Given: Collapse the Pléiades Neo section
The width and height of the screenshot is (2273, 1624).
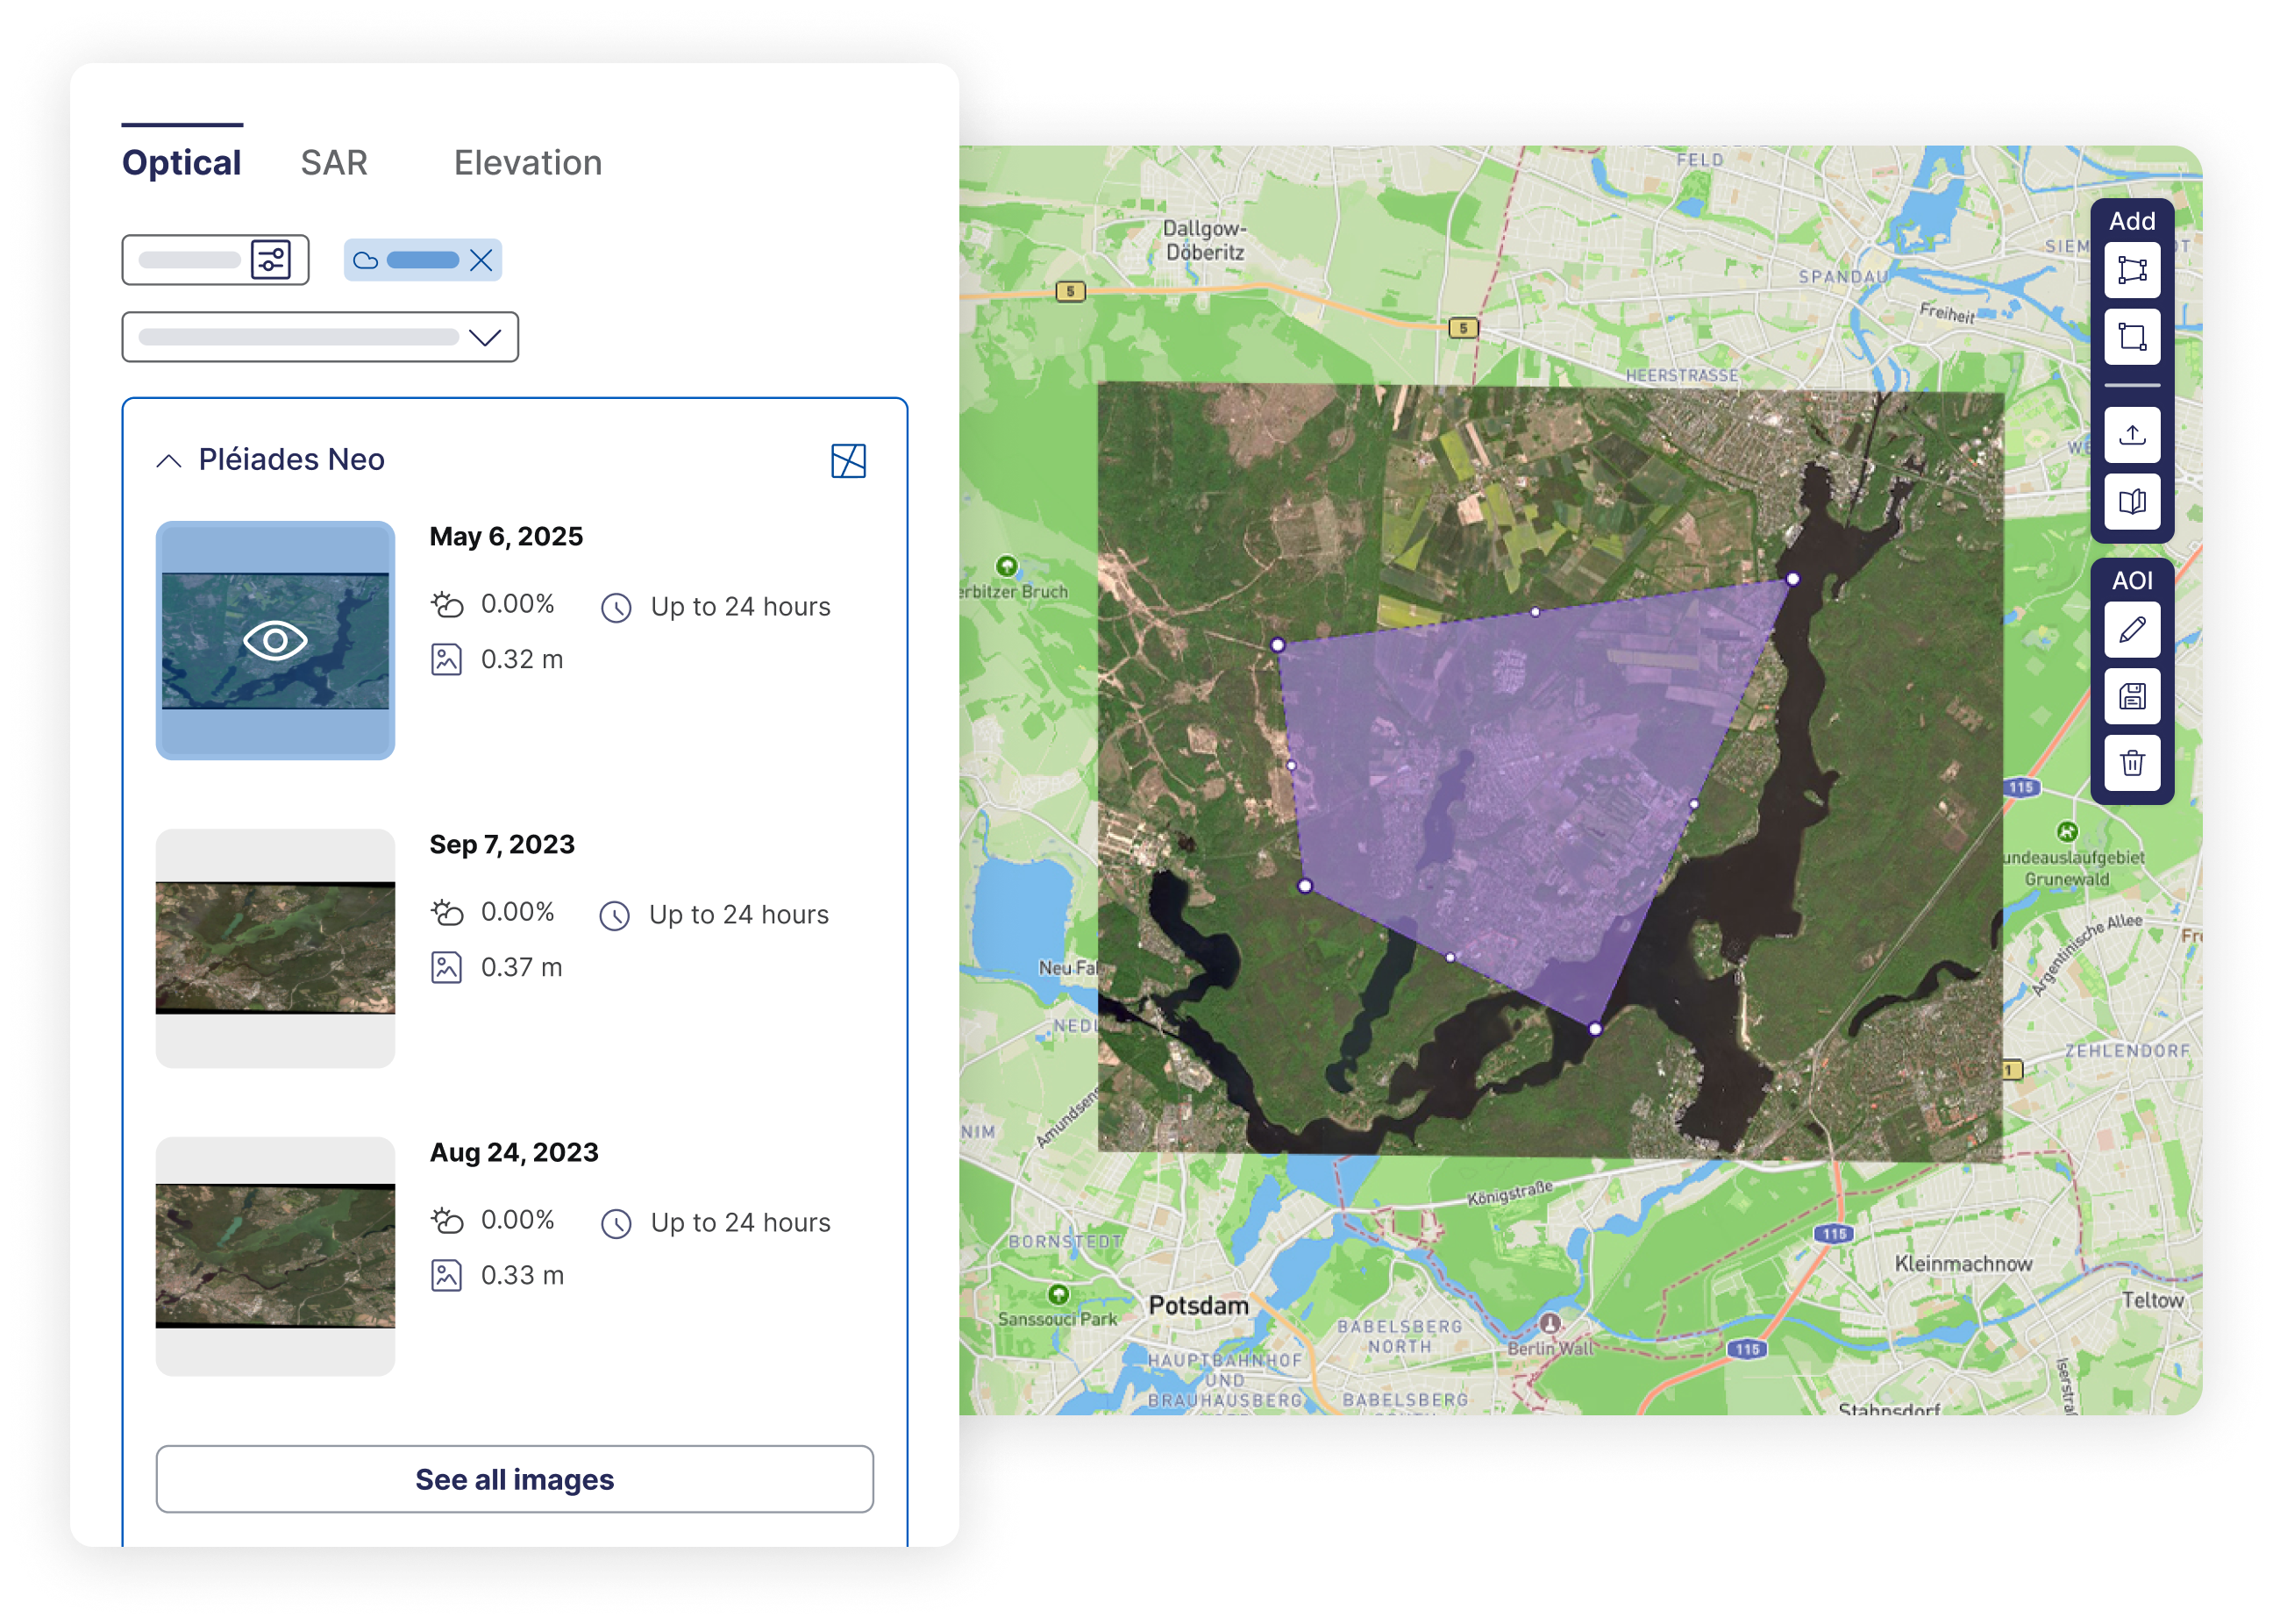Looking at the screenshot, I should point(169,461).
